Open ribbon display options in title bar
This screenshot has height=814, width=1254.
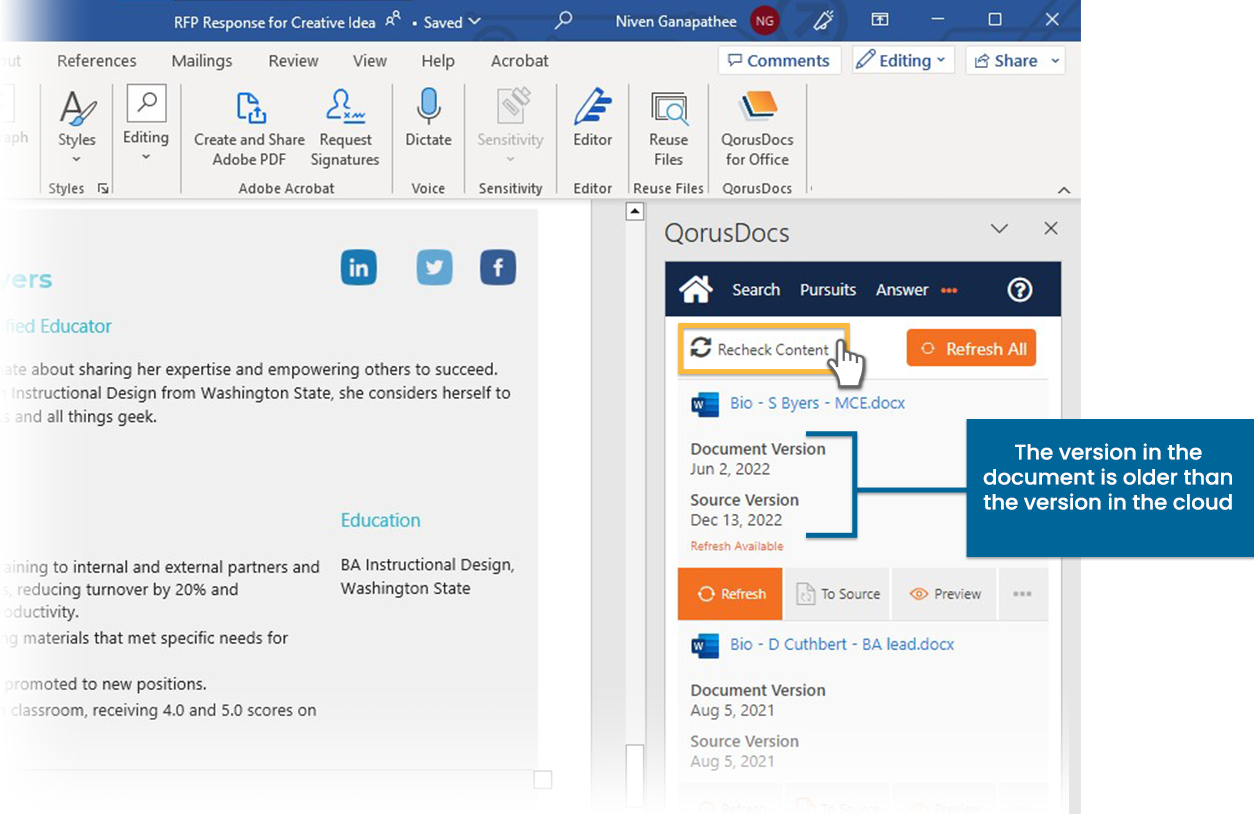880,20
